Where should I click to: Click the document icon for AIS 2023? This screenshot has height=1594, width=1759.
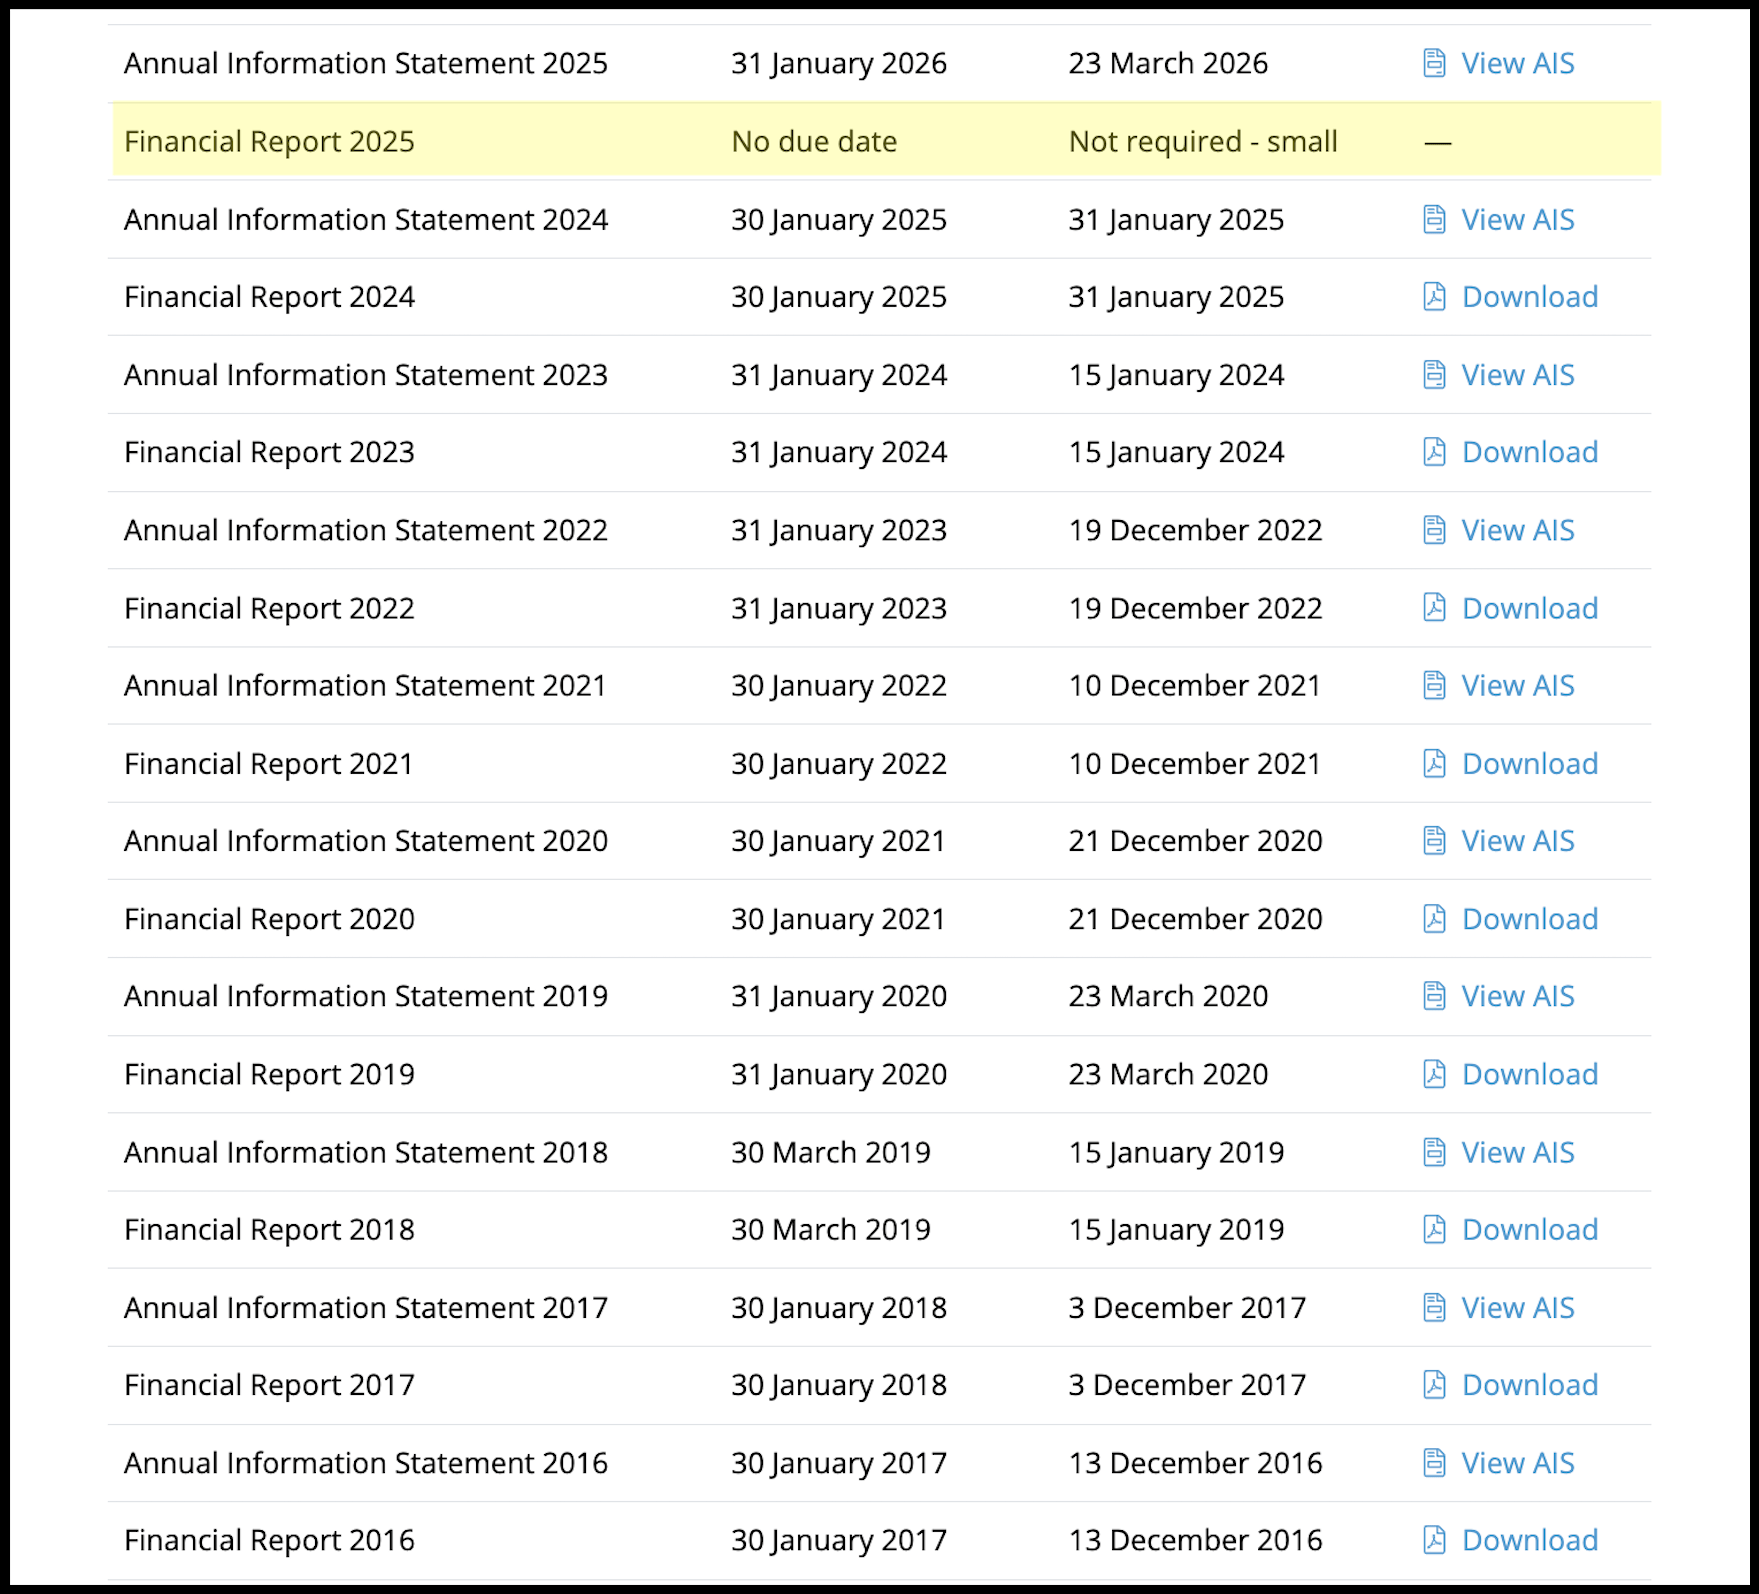1434,375
